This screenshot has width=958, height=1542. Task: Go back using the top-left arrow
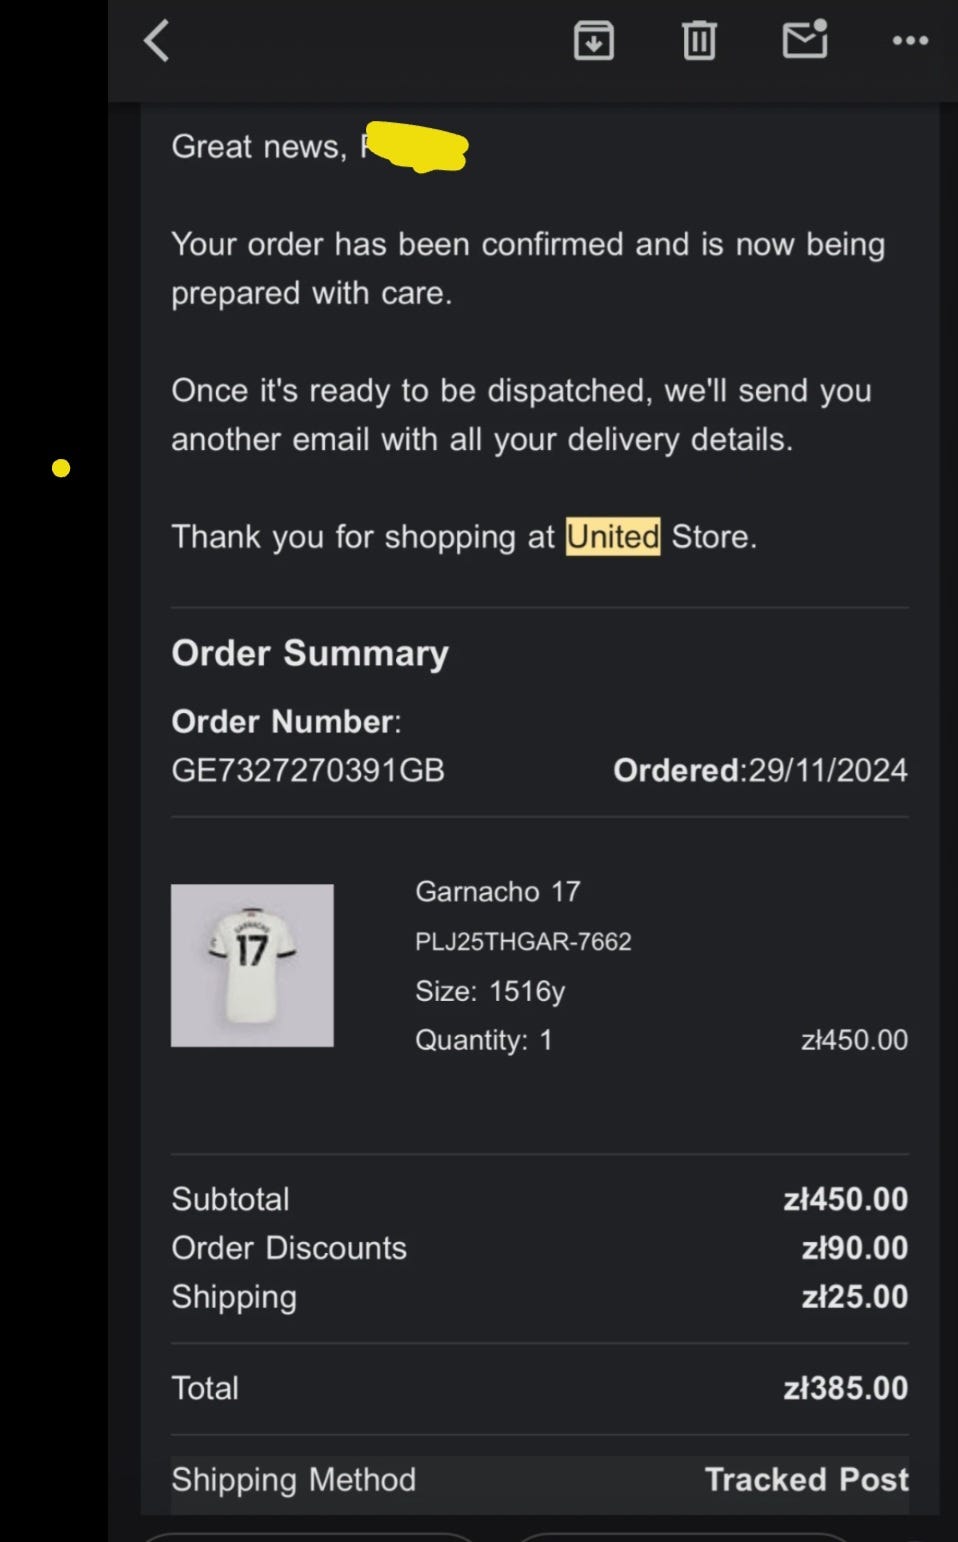[x=157, y=41]
